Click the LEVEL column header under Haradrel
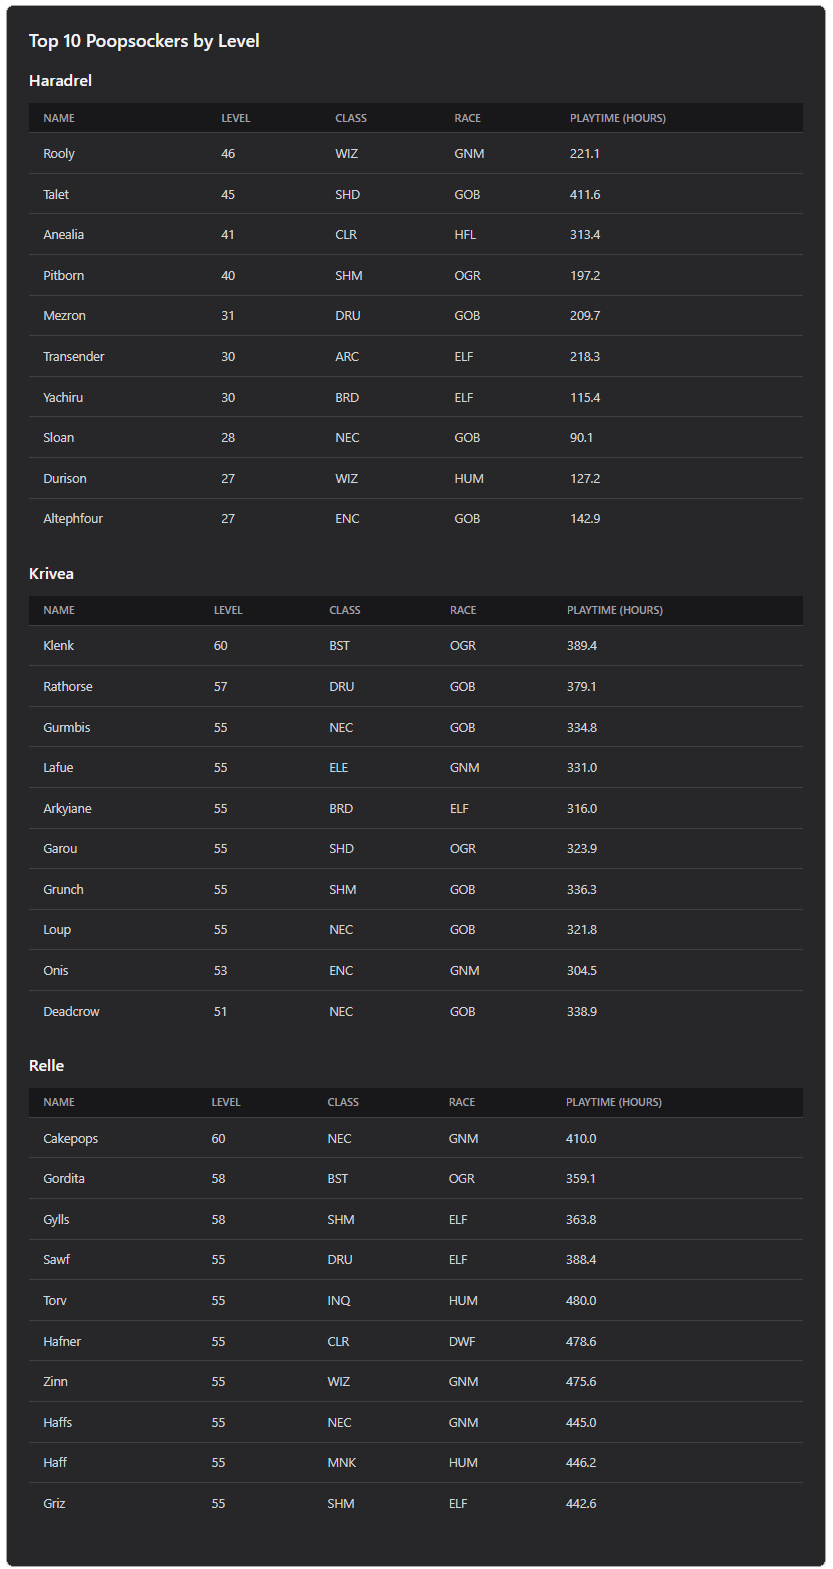The image size is (833, 1569). pos(236,118)
